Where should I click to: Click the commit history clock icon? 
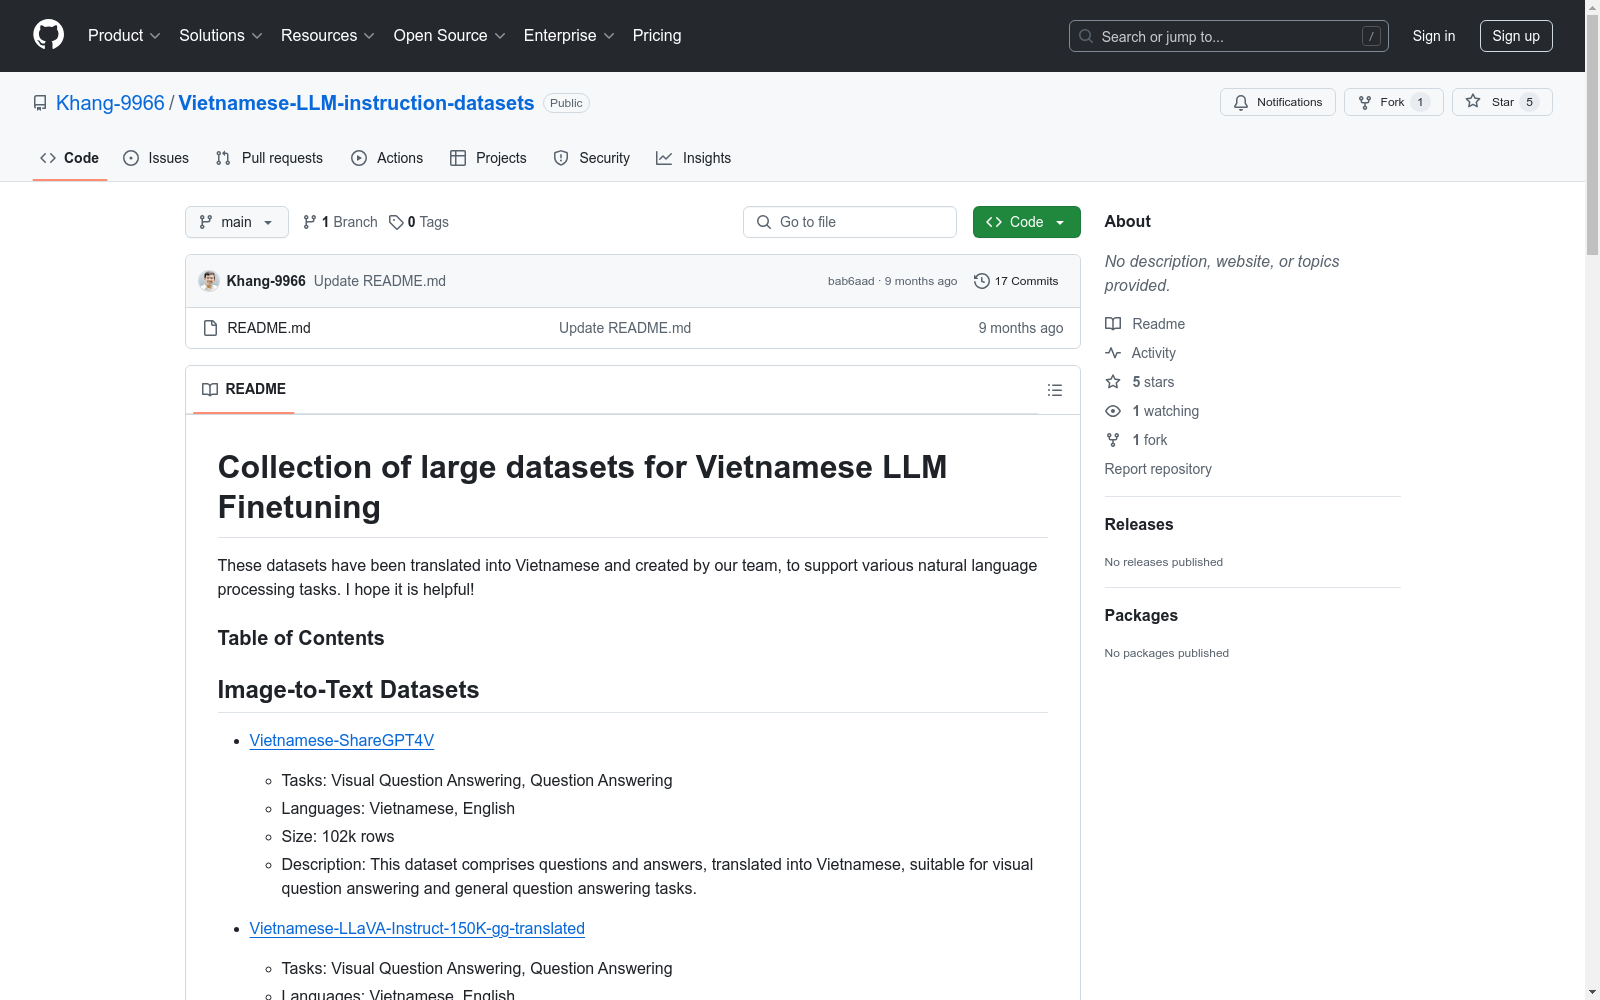pos(982,281)
